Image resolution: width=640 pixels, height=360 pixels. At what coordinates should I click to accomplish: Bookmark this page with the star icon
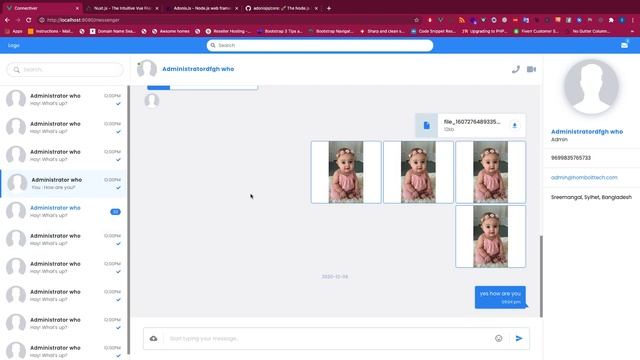click(416, 20)
